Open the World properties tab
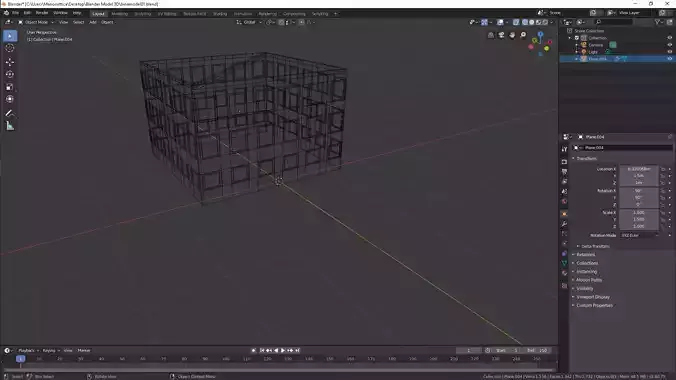 [564, 201]
